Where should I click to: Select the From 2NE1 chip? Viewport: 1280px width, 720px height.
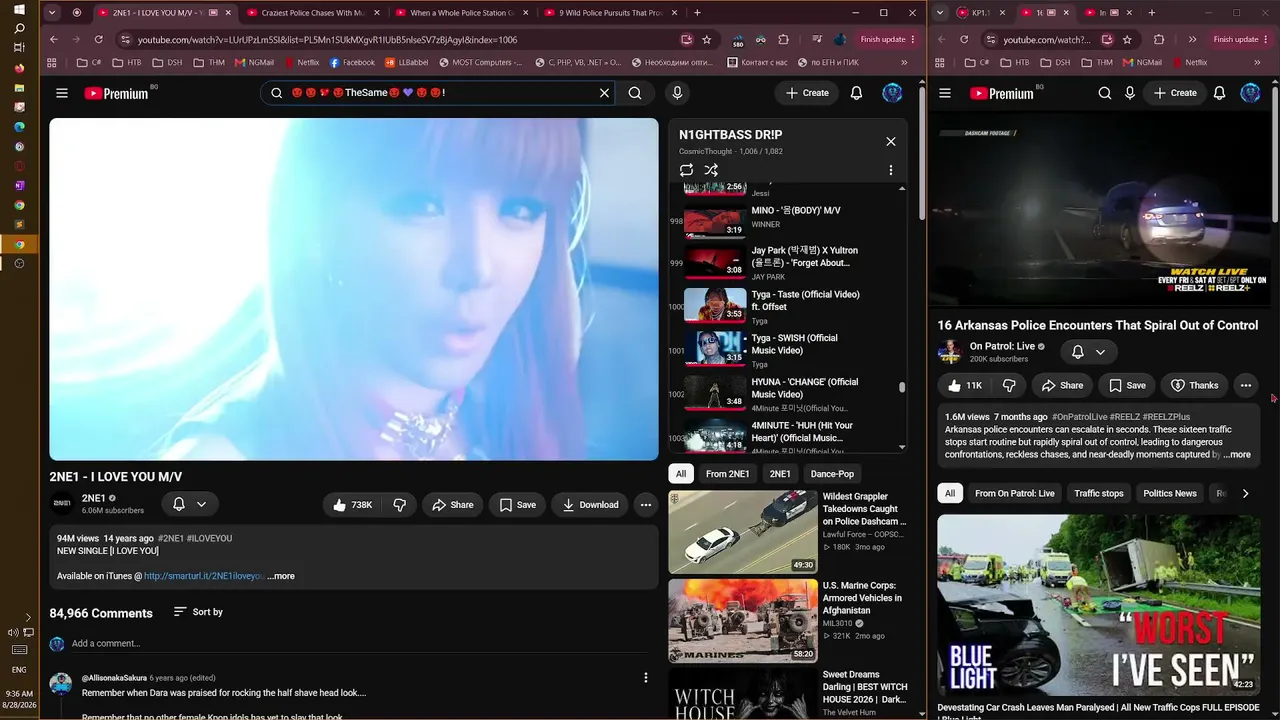click(727, 474)
